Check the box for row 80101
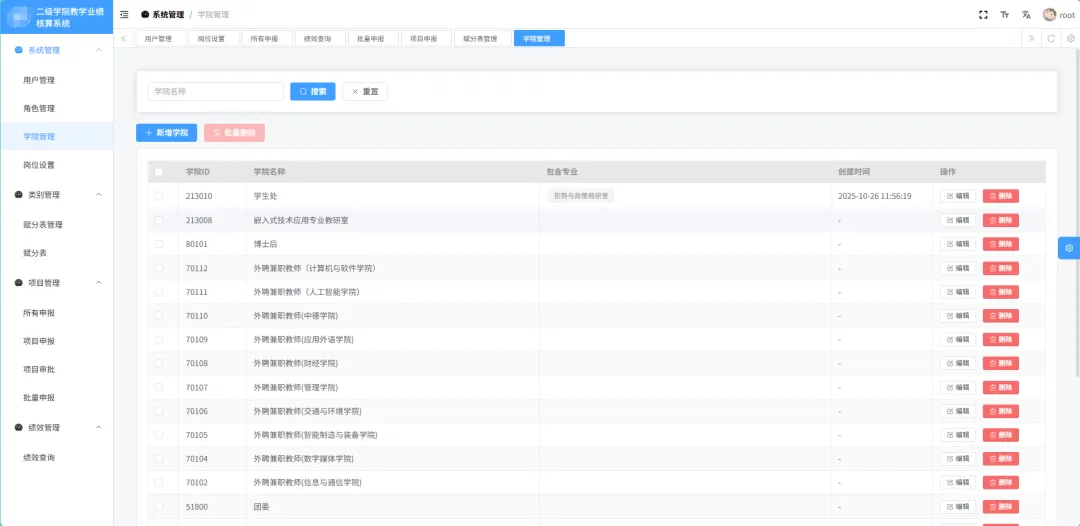Image resolution: width=1080 pixels, height=526 pixels. tap(159, 244)
